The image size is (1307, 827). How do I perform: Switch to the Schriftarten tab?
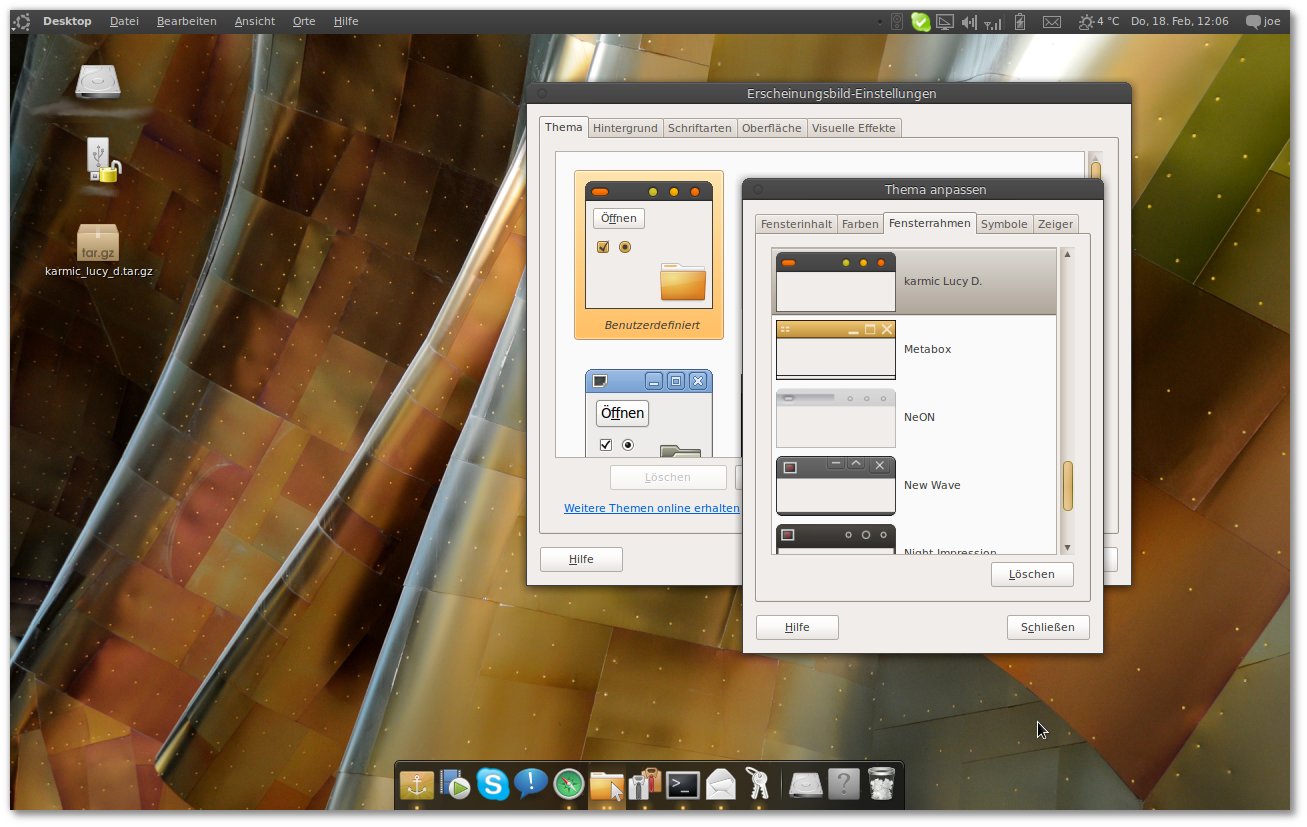700,128
